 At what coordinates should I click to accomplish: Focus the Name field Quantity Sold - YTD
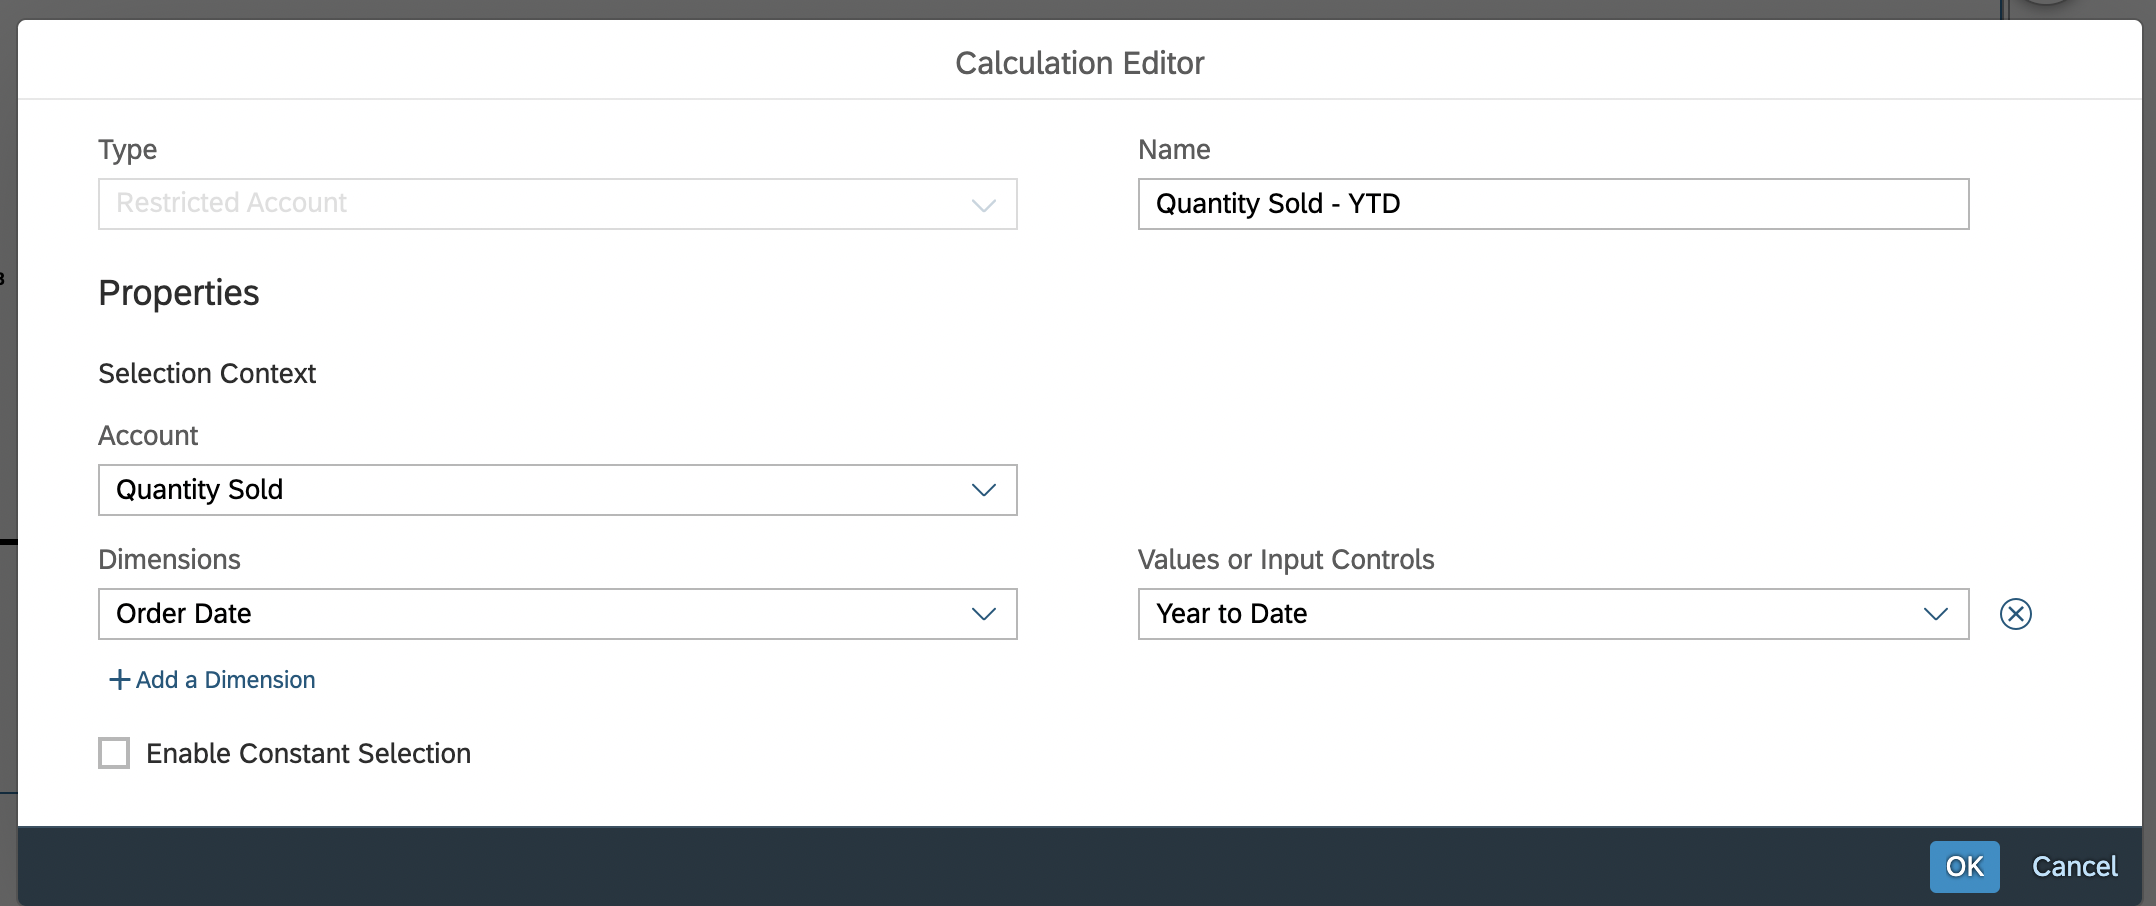[1552, 204]
